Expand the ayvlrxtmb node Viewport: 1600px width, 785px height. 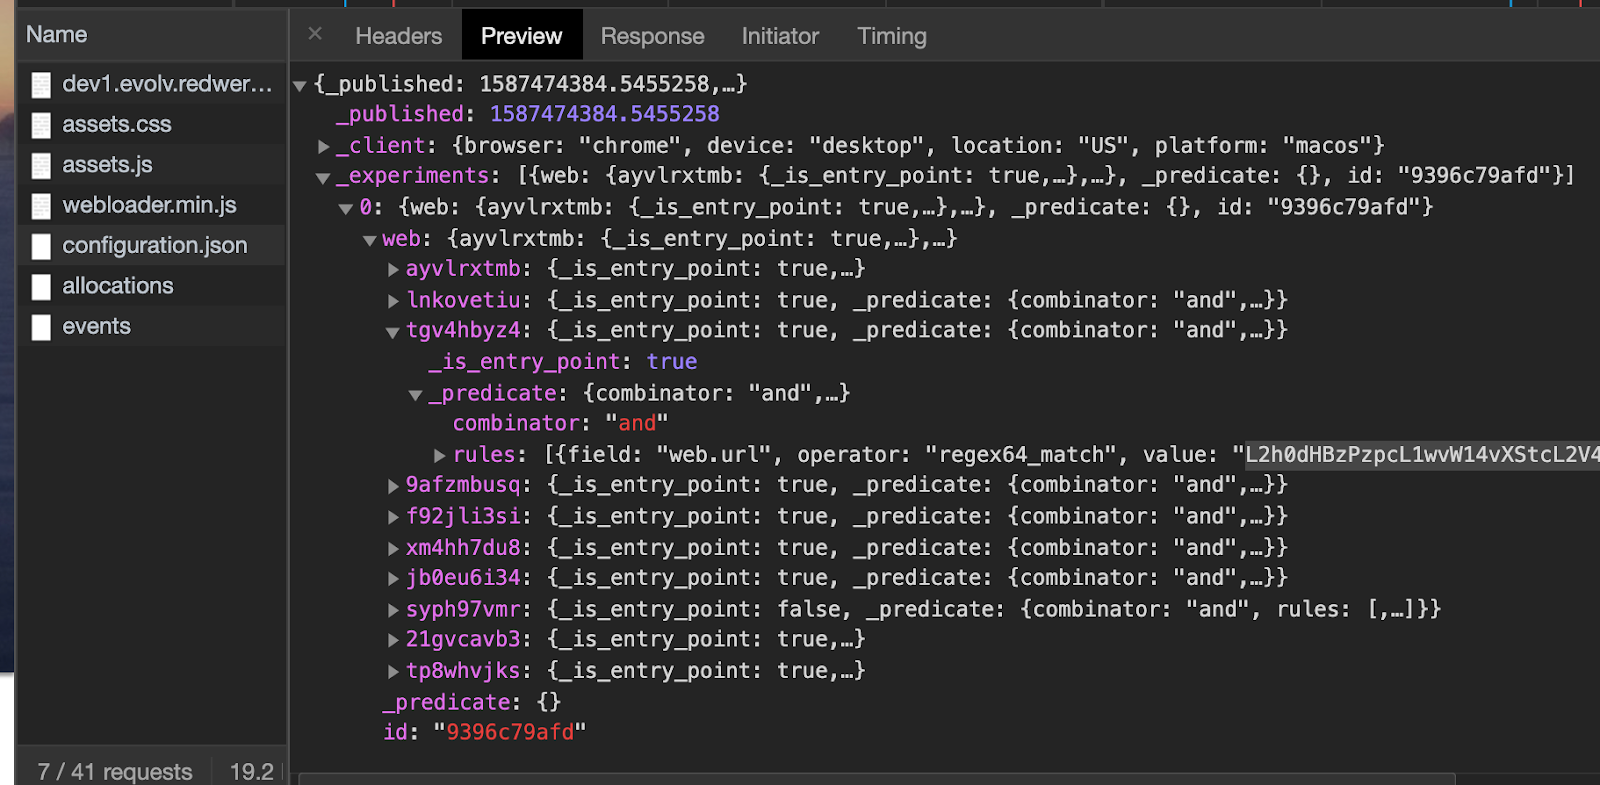(394, 270)
